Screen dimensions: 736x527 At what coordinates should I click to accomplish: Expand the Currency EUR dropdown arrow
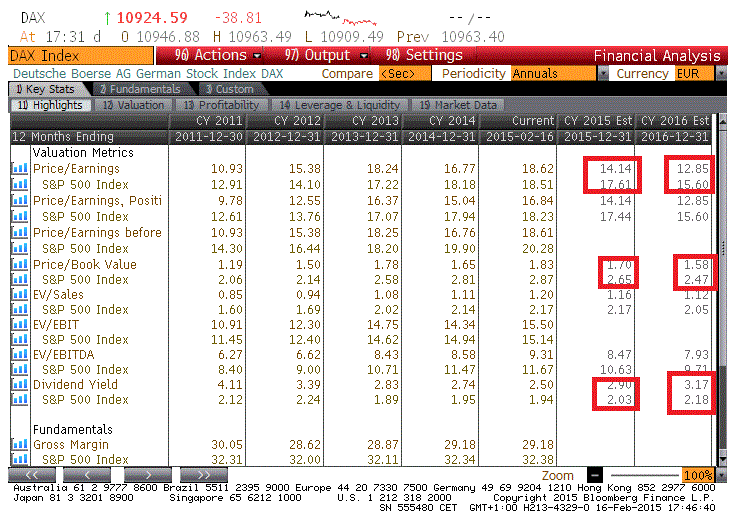coord(721,74)
